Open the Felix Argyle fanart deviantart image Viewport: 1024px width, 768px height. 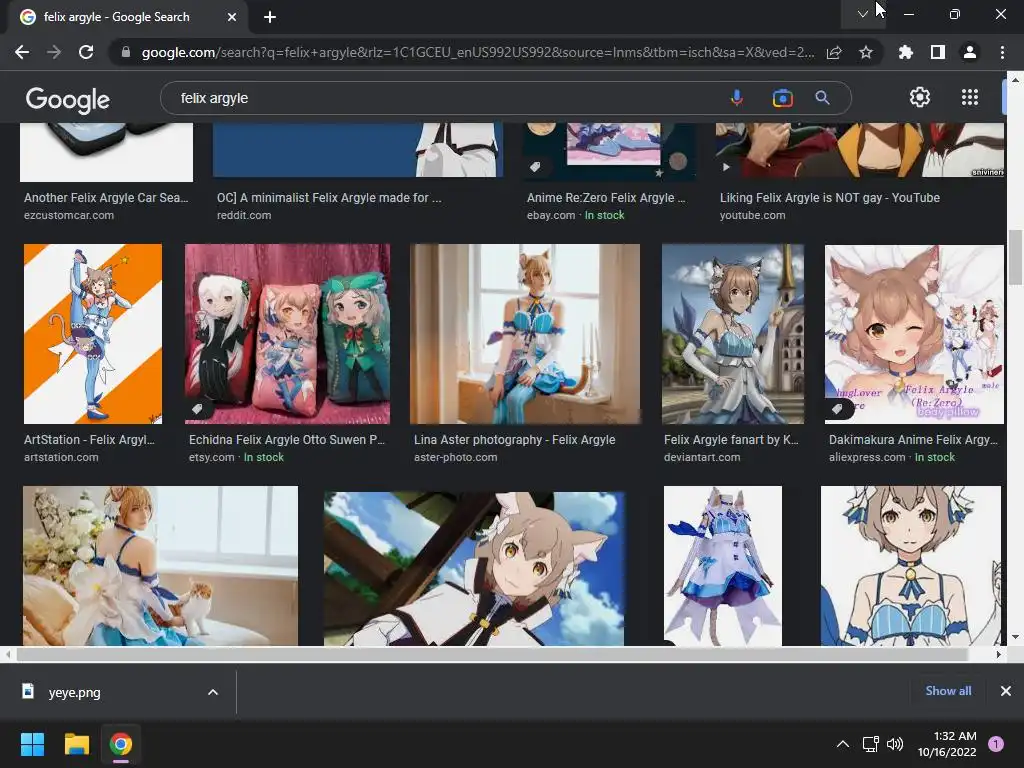tap(733, 334)
